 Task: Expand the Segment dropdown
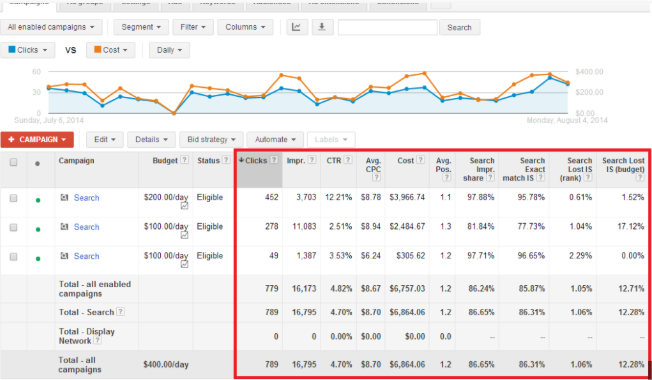click(x=141, y=27)
